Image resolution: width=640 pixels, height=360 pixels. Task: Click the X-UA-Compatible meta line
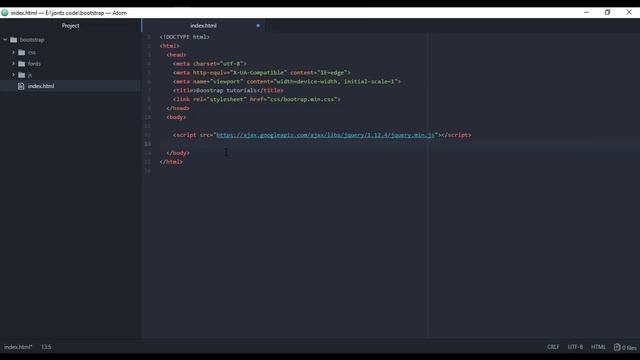(262, 73)
